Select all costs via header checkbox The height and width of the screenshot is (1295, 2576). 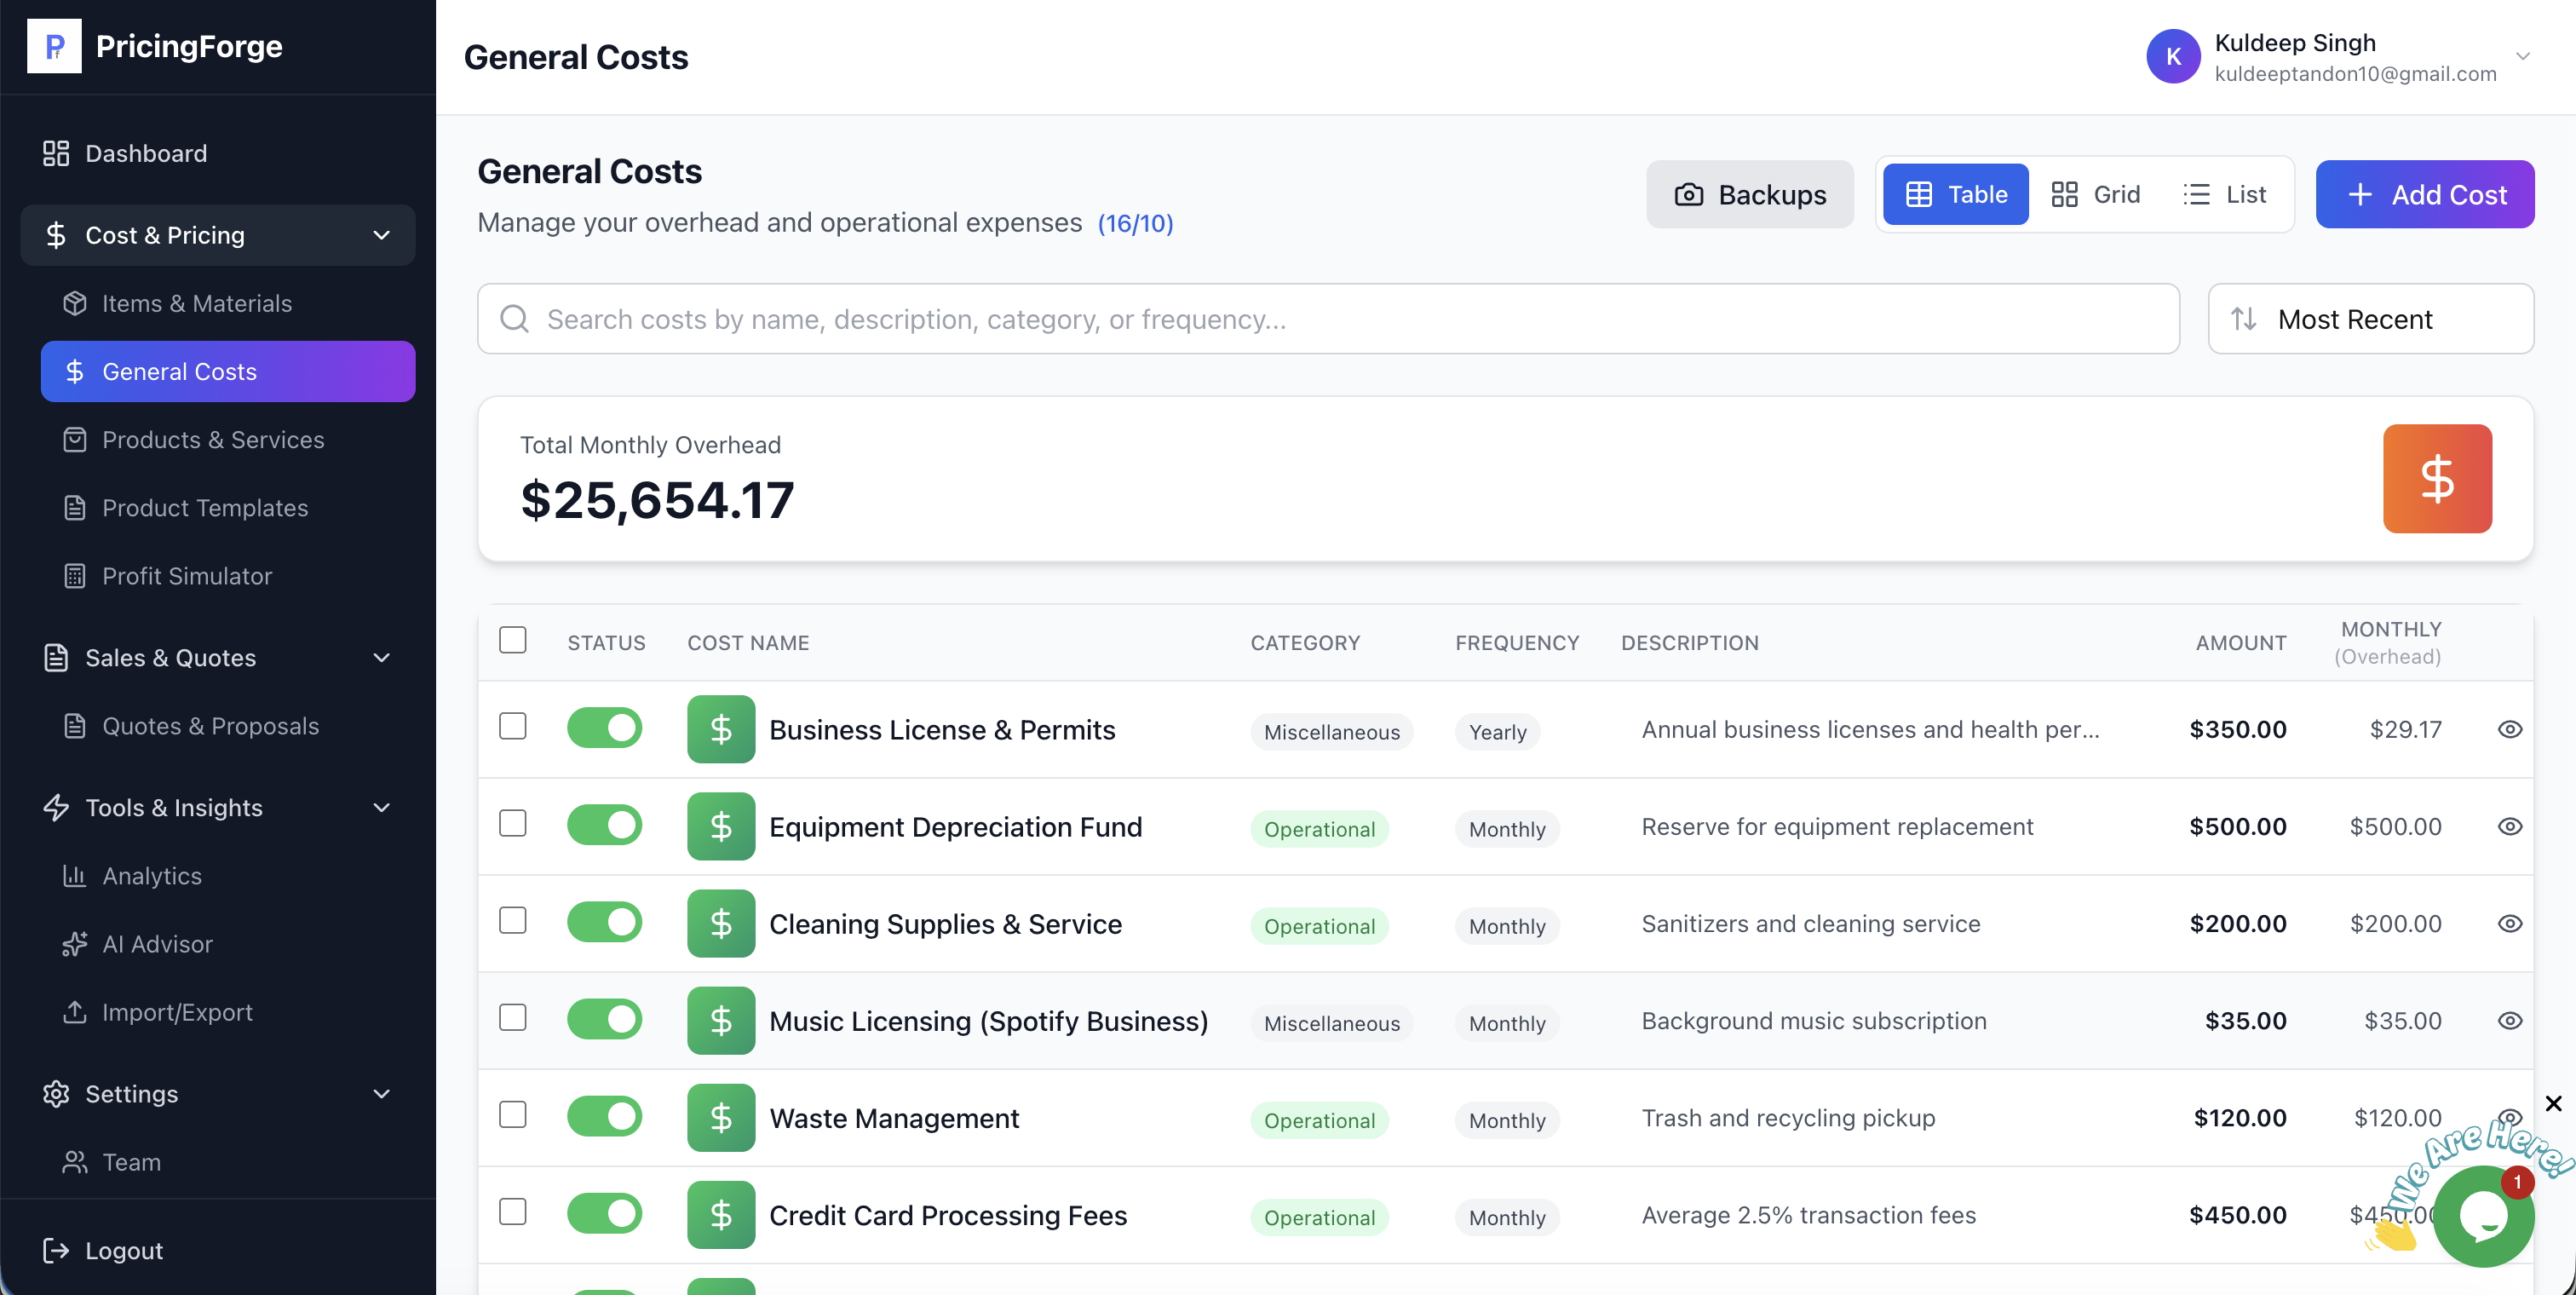coord(513,640)
